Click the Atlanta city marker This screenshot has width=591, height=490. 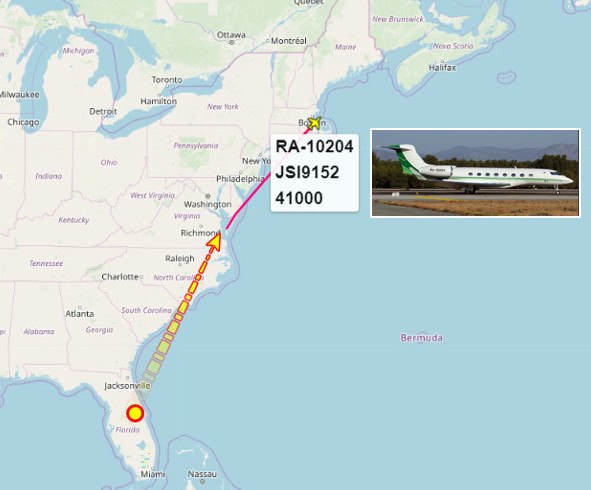point(80,307)
